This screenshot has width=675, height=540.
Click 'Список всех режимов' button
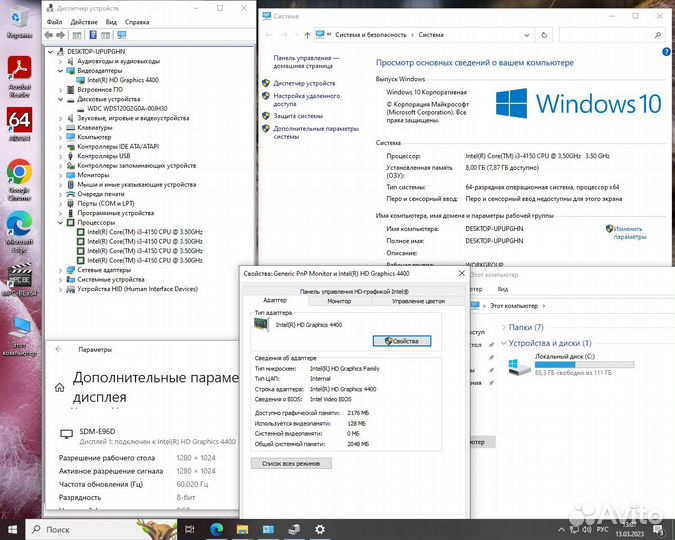coord(291,463)
